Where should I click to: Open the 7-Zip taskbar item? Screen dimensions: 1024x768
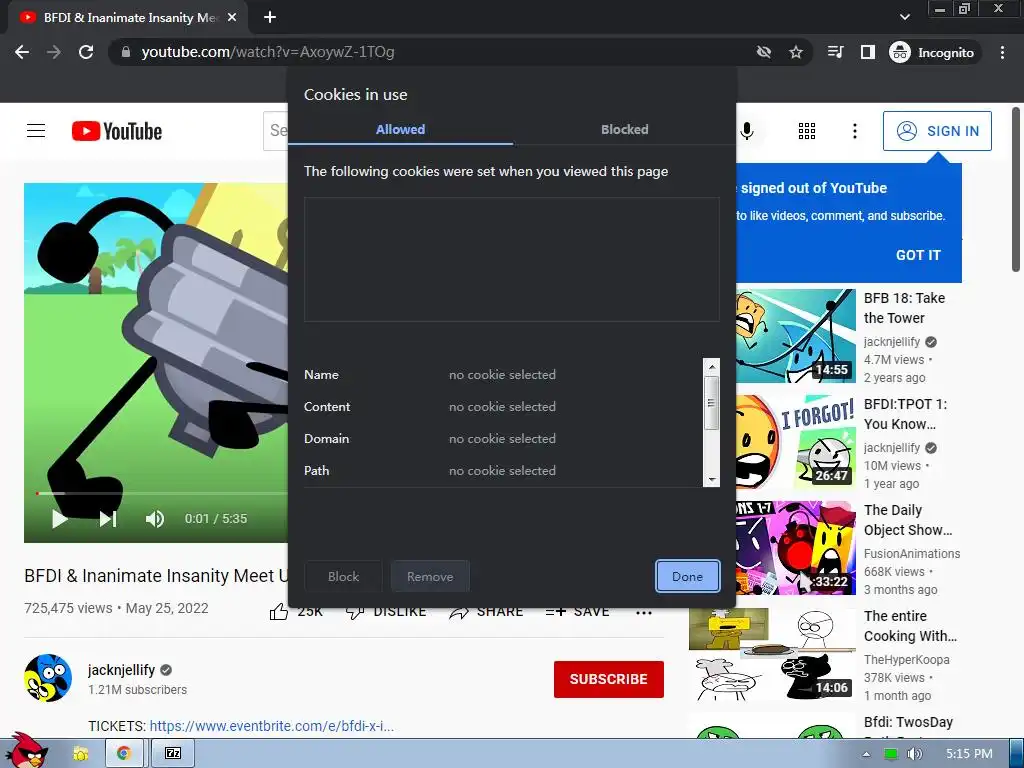[x=173, y=754]
